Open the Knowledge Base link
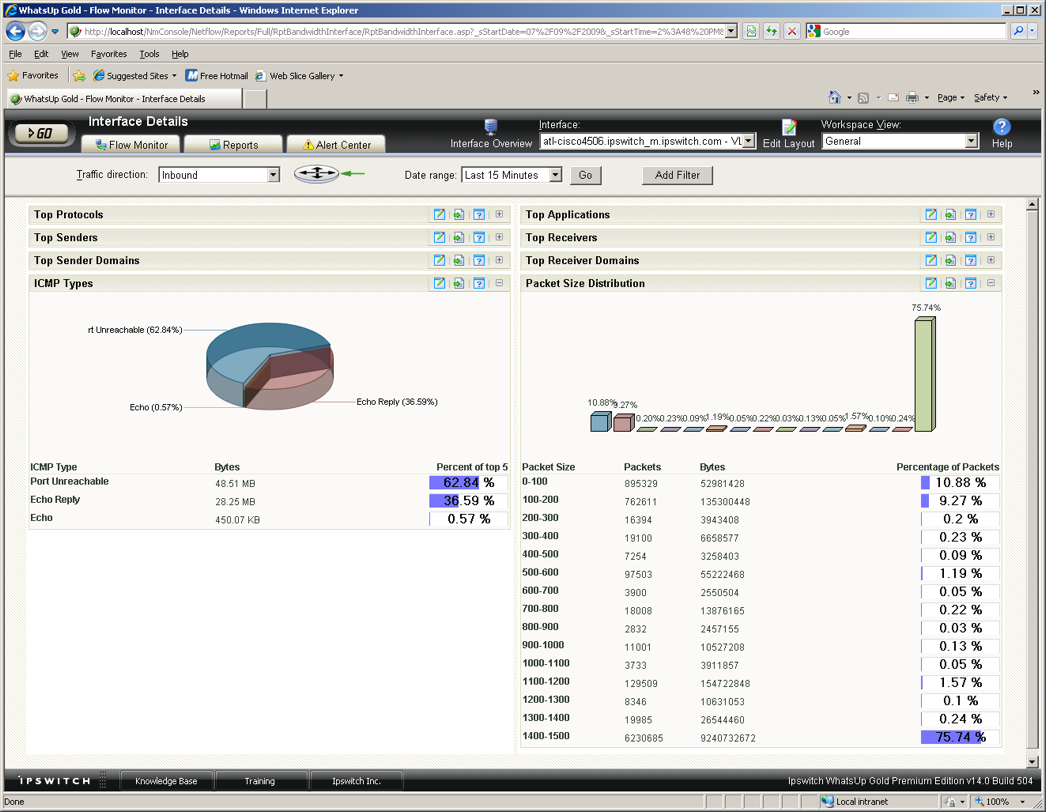This screenshot has height=812, width=1046. [166, 781]
